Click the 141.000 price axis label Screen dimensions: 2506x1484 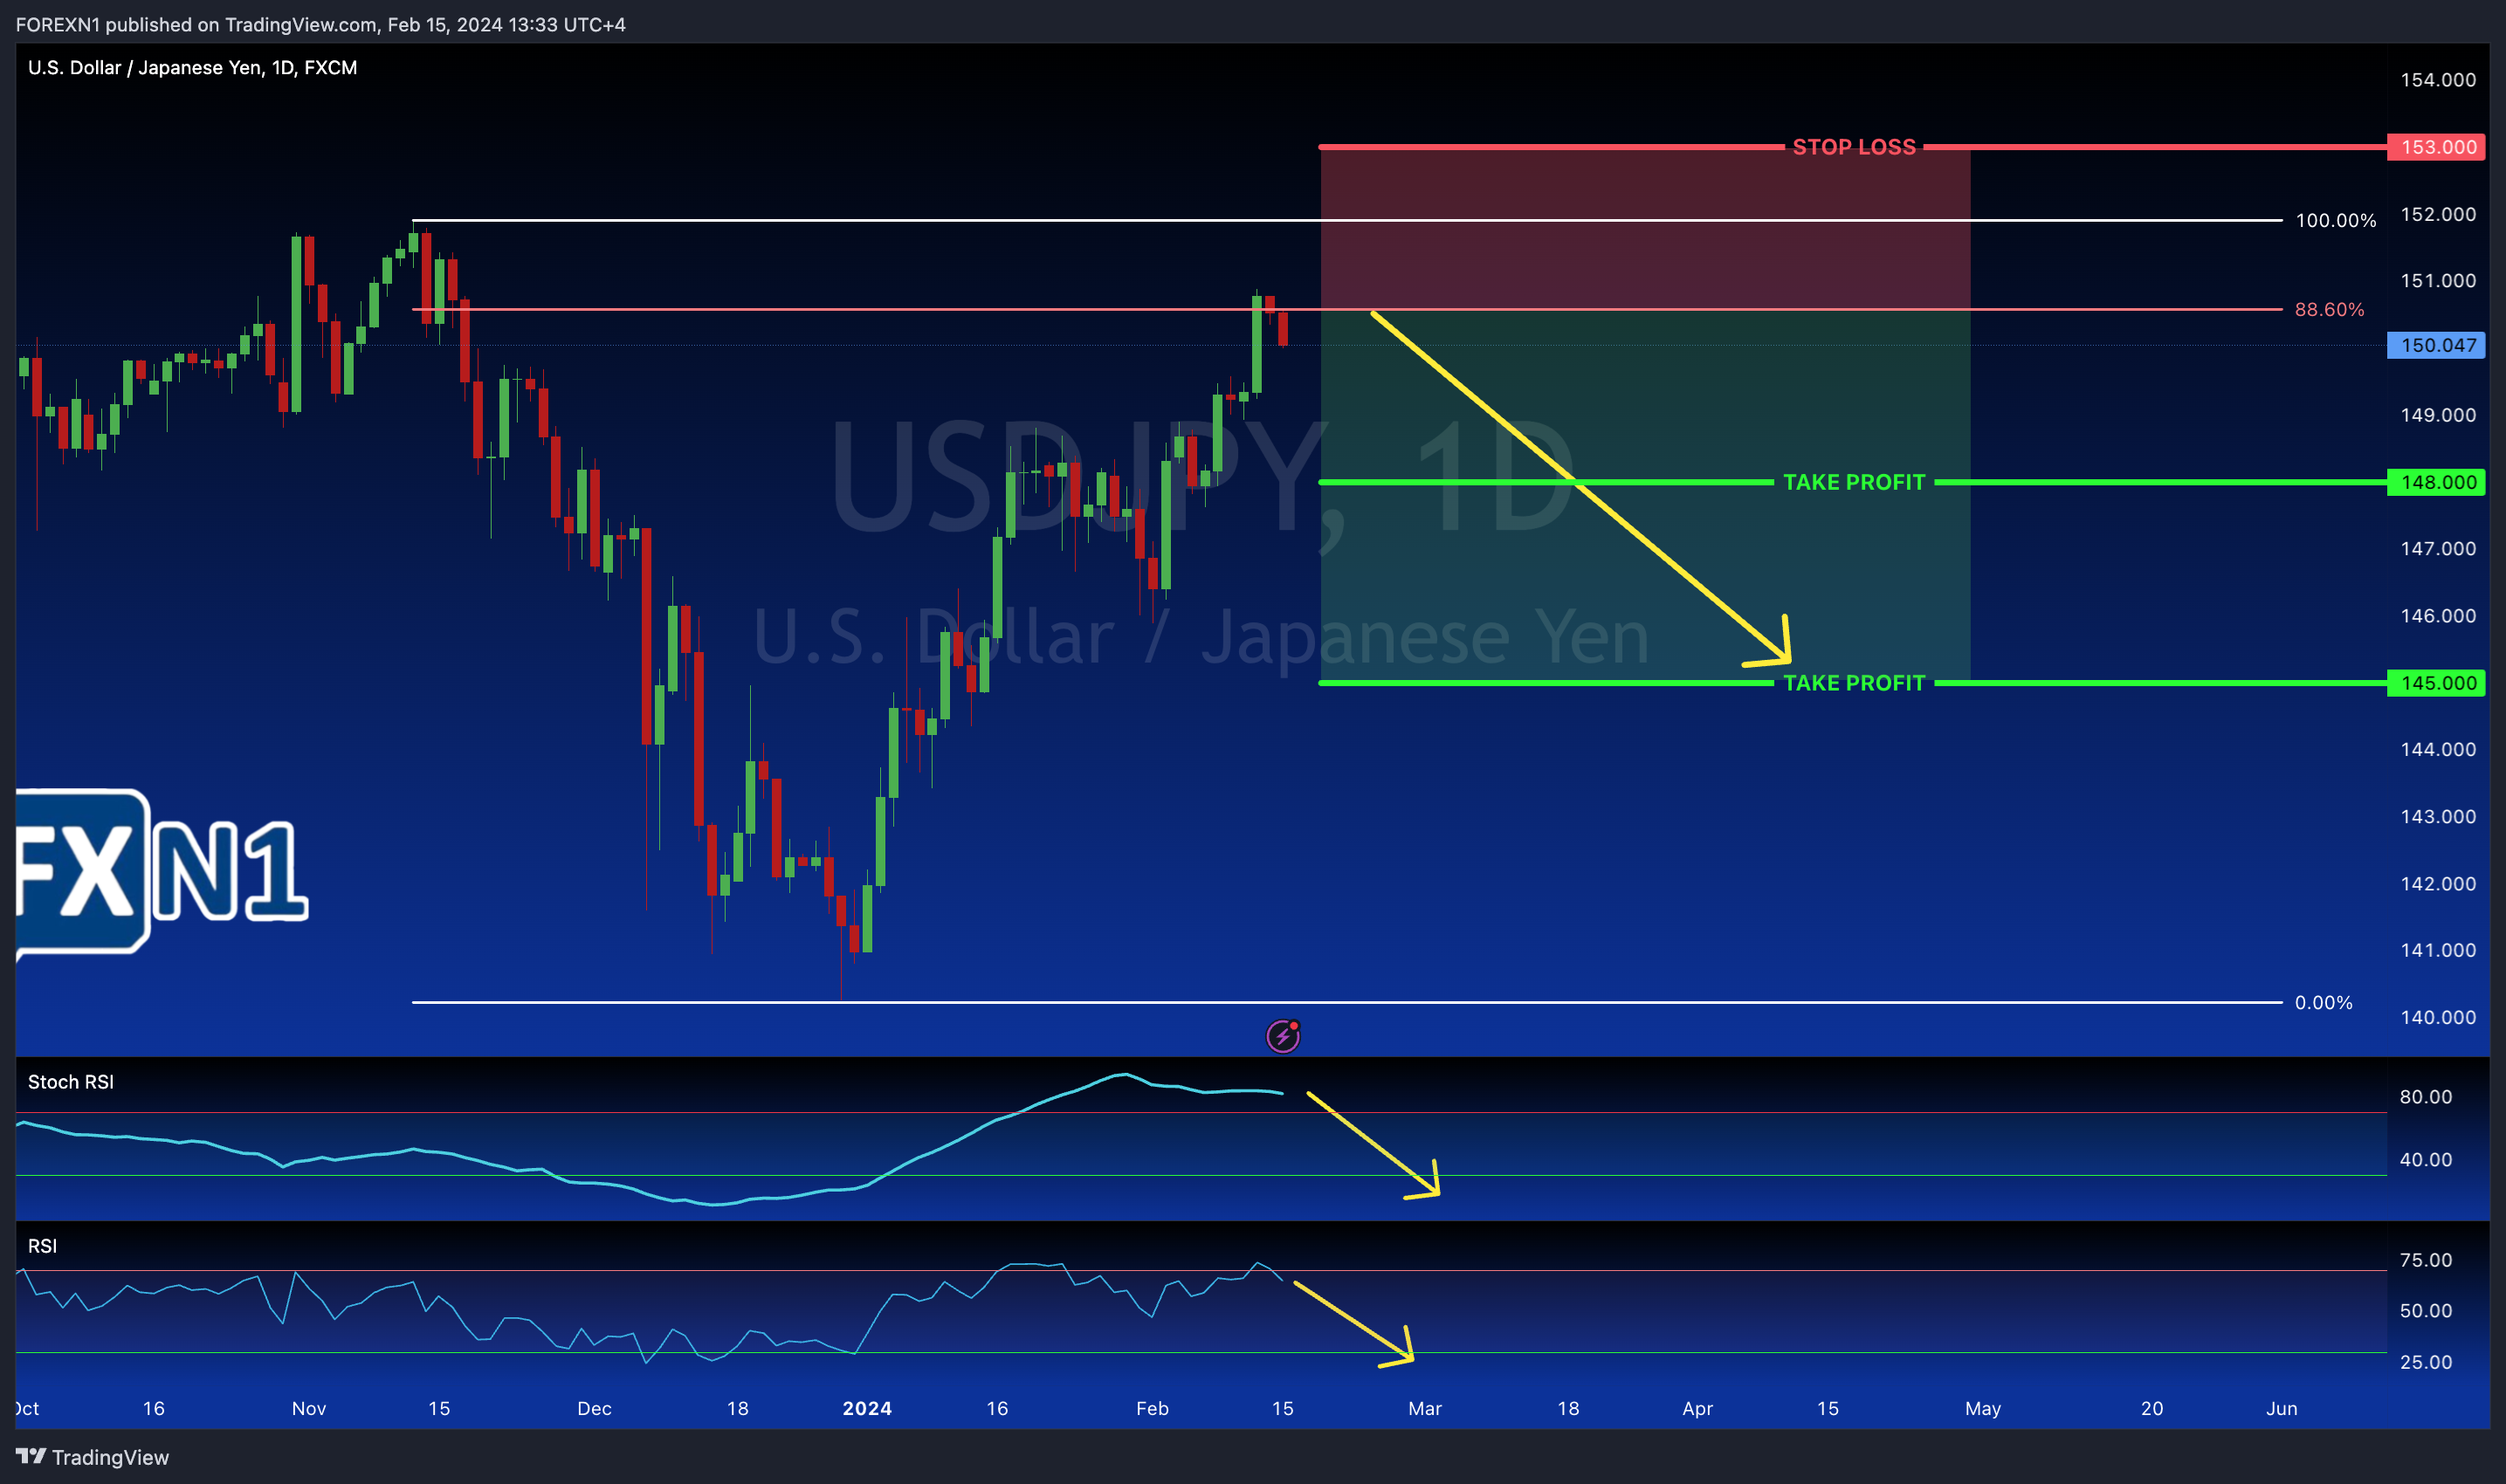(2438, 950)
